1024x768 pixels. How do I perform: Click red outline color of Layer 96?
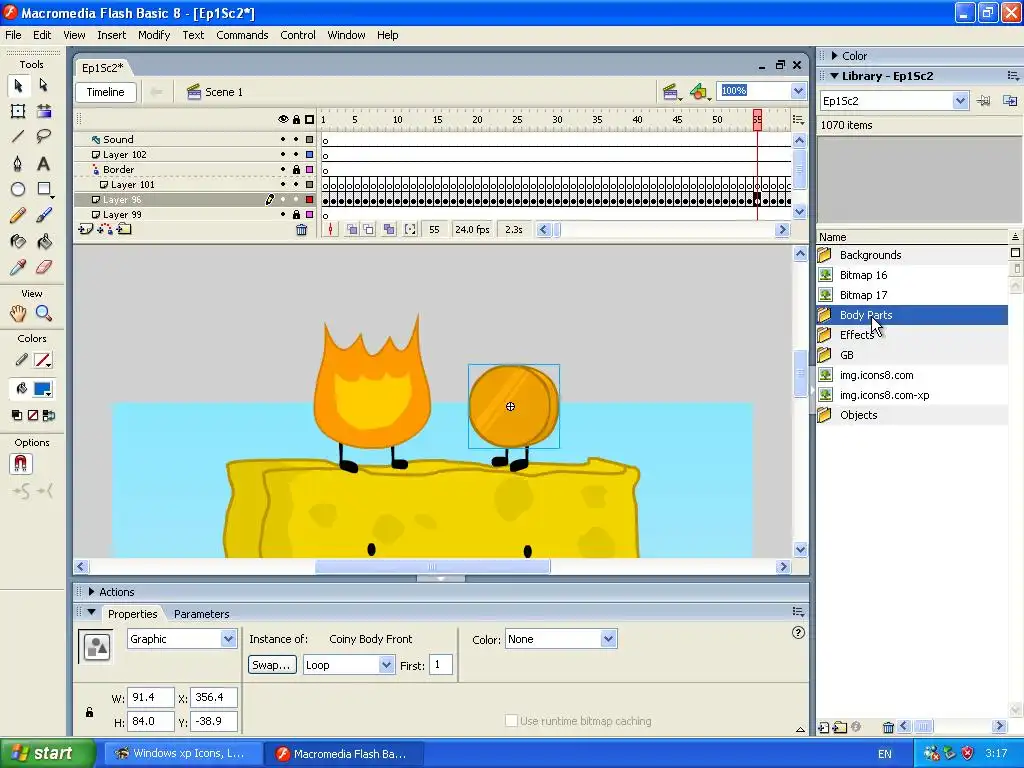310,200
